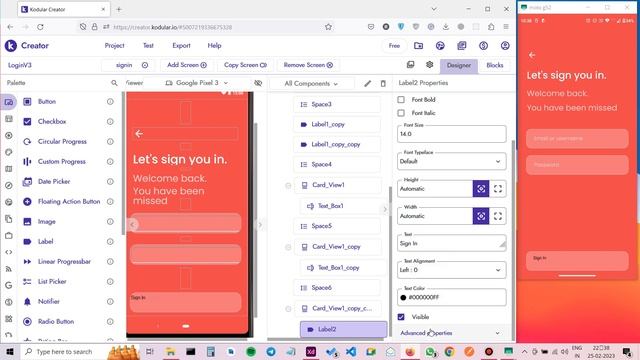Enable Font Bold checkbox
Image resolution: width=640 pixels, height=360 pixels.
[x=401, y=100]
